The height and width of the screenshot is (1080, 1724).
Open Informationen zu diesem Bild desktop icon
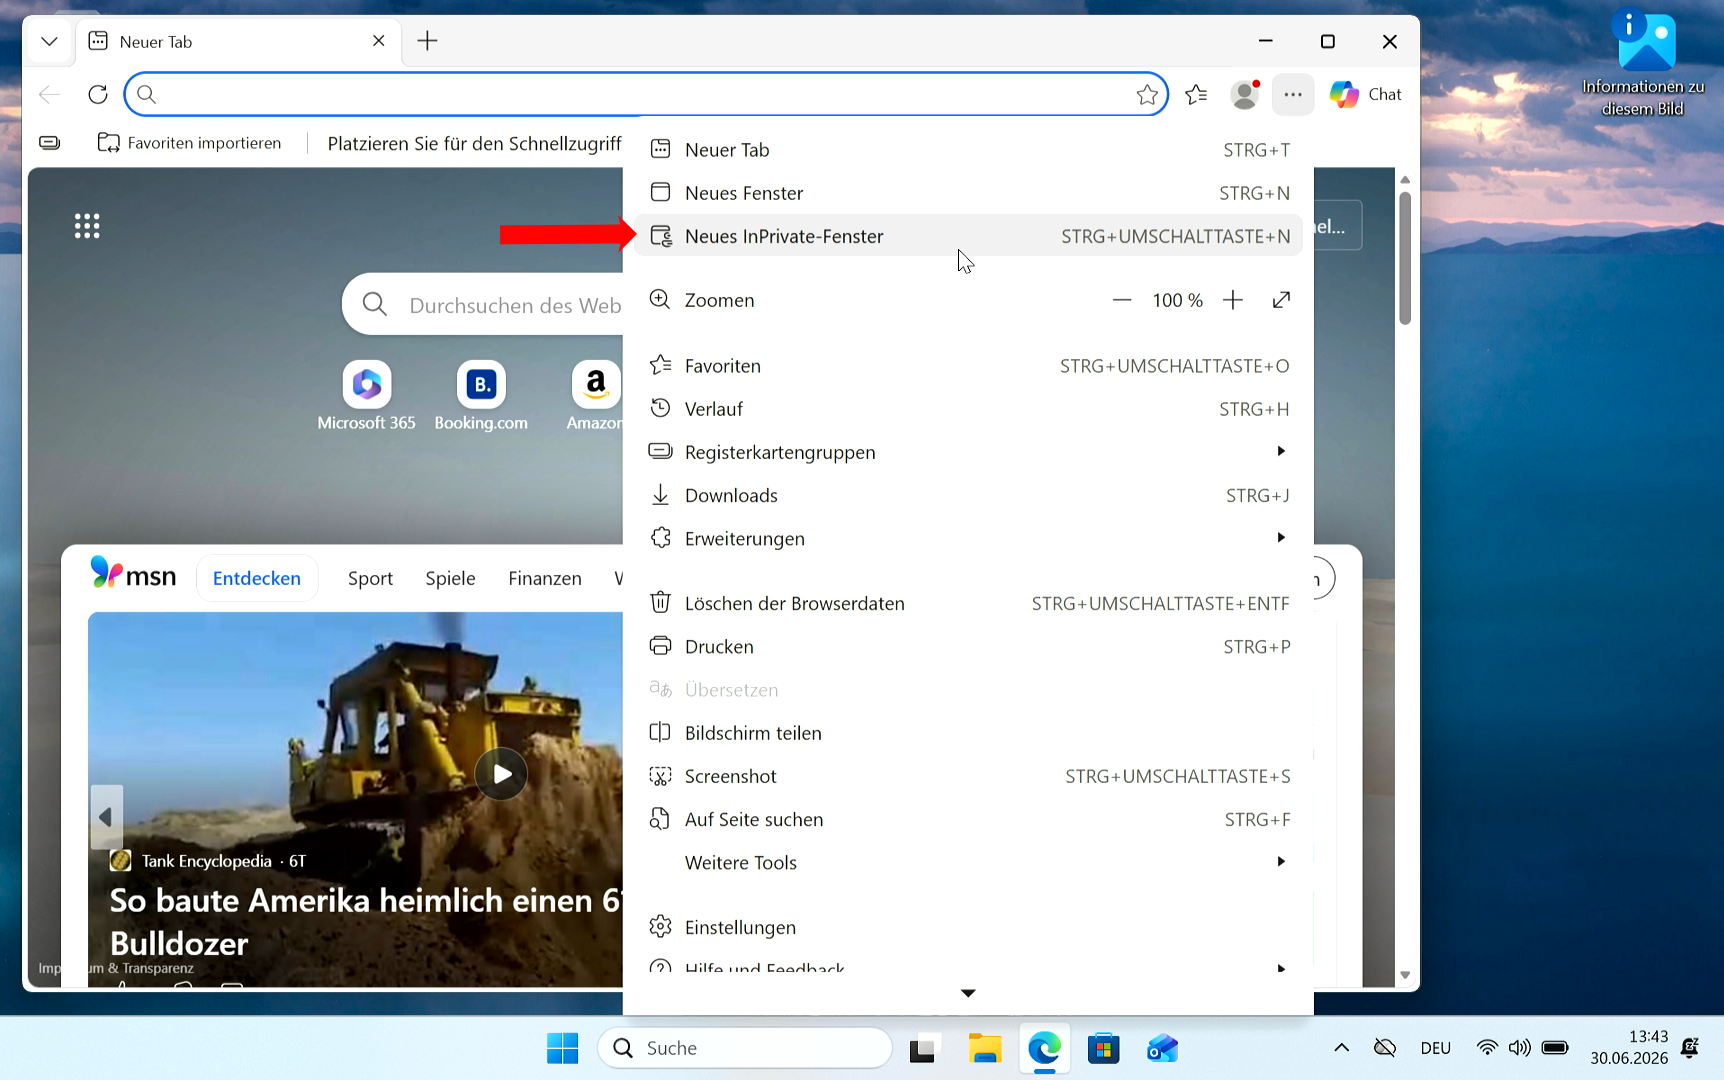[x=1644, y=64]
